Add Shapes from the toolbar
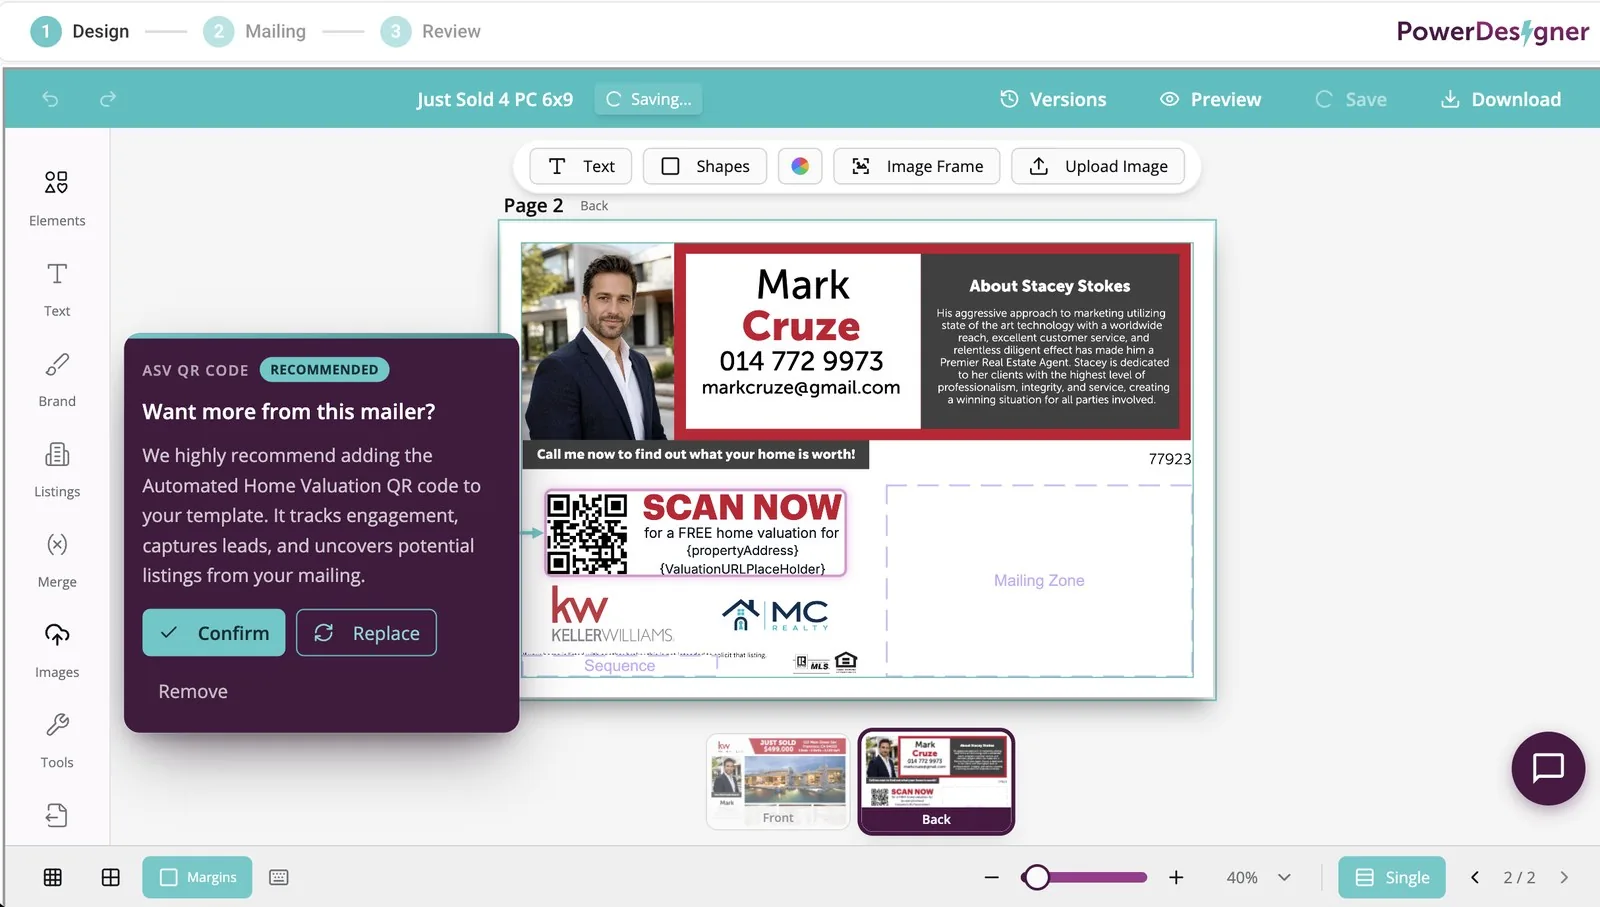 pyautogui.click(x=705, y=166)
